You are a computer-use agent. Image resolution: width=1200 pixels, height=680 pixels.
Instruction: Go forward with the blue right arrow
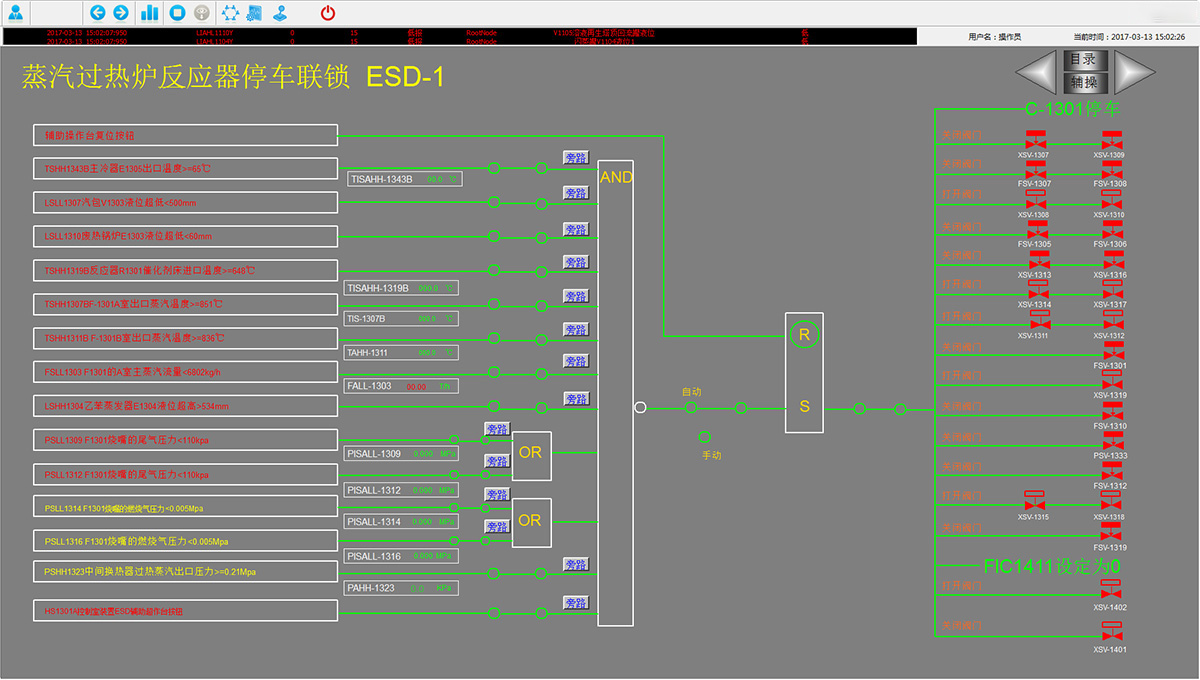click(120, 13)
